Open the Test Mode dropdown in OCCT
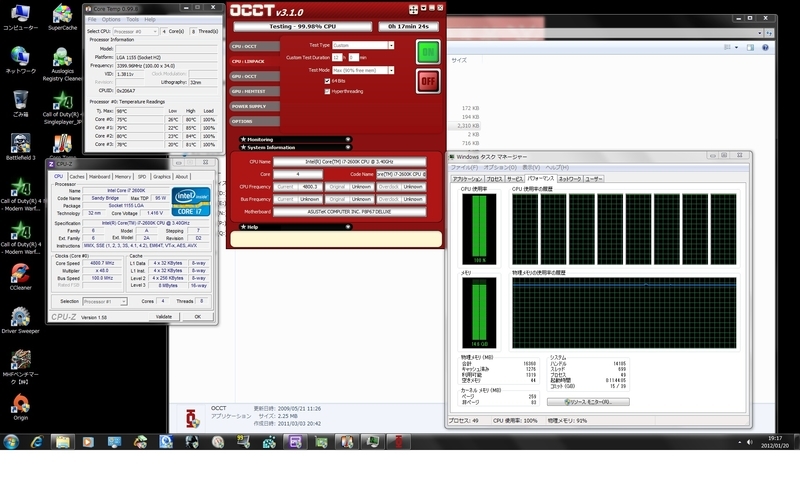The height and width of the screenshot is (500, 800). click(x=391, y=70)
